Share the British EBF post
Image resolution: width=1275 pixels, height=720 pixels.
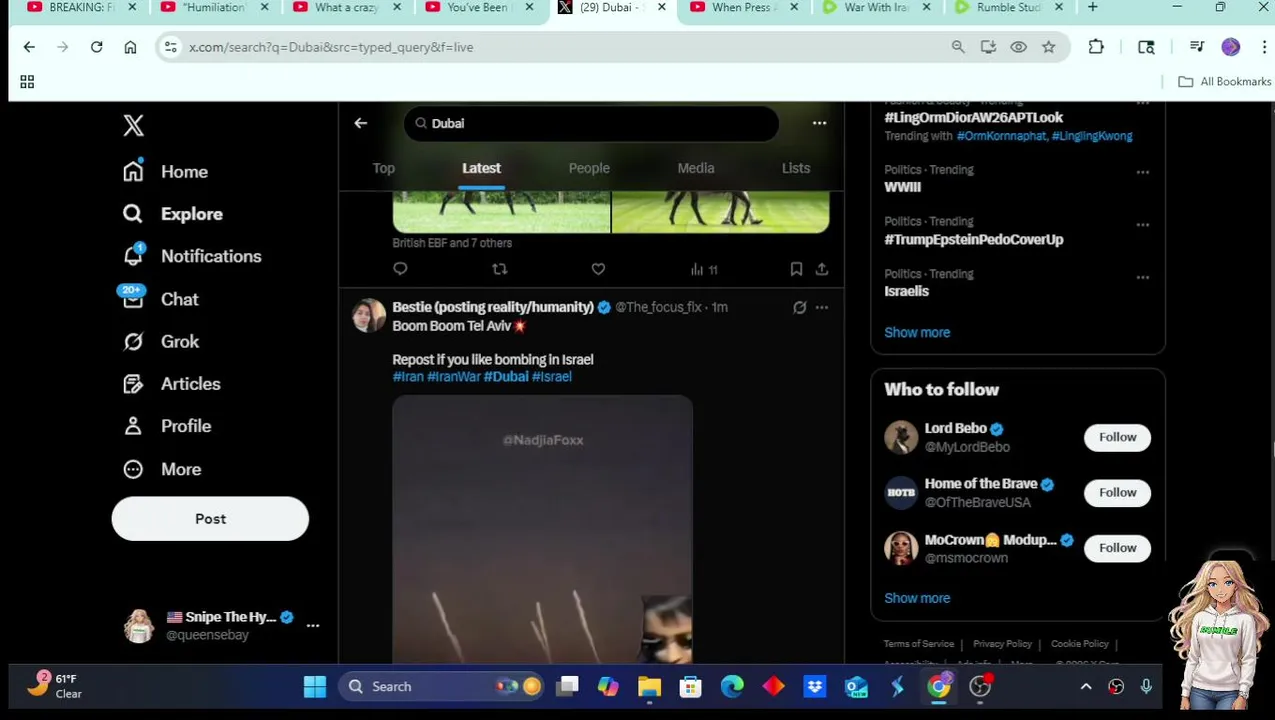tap(821, 269)
